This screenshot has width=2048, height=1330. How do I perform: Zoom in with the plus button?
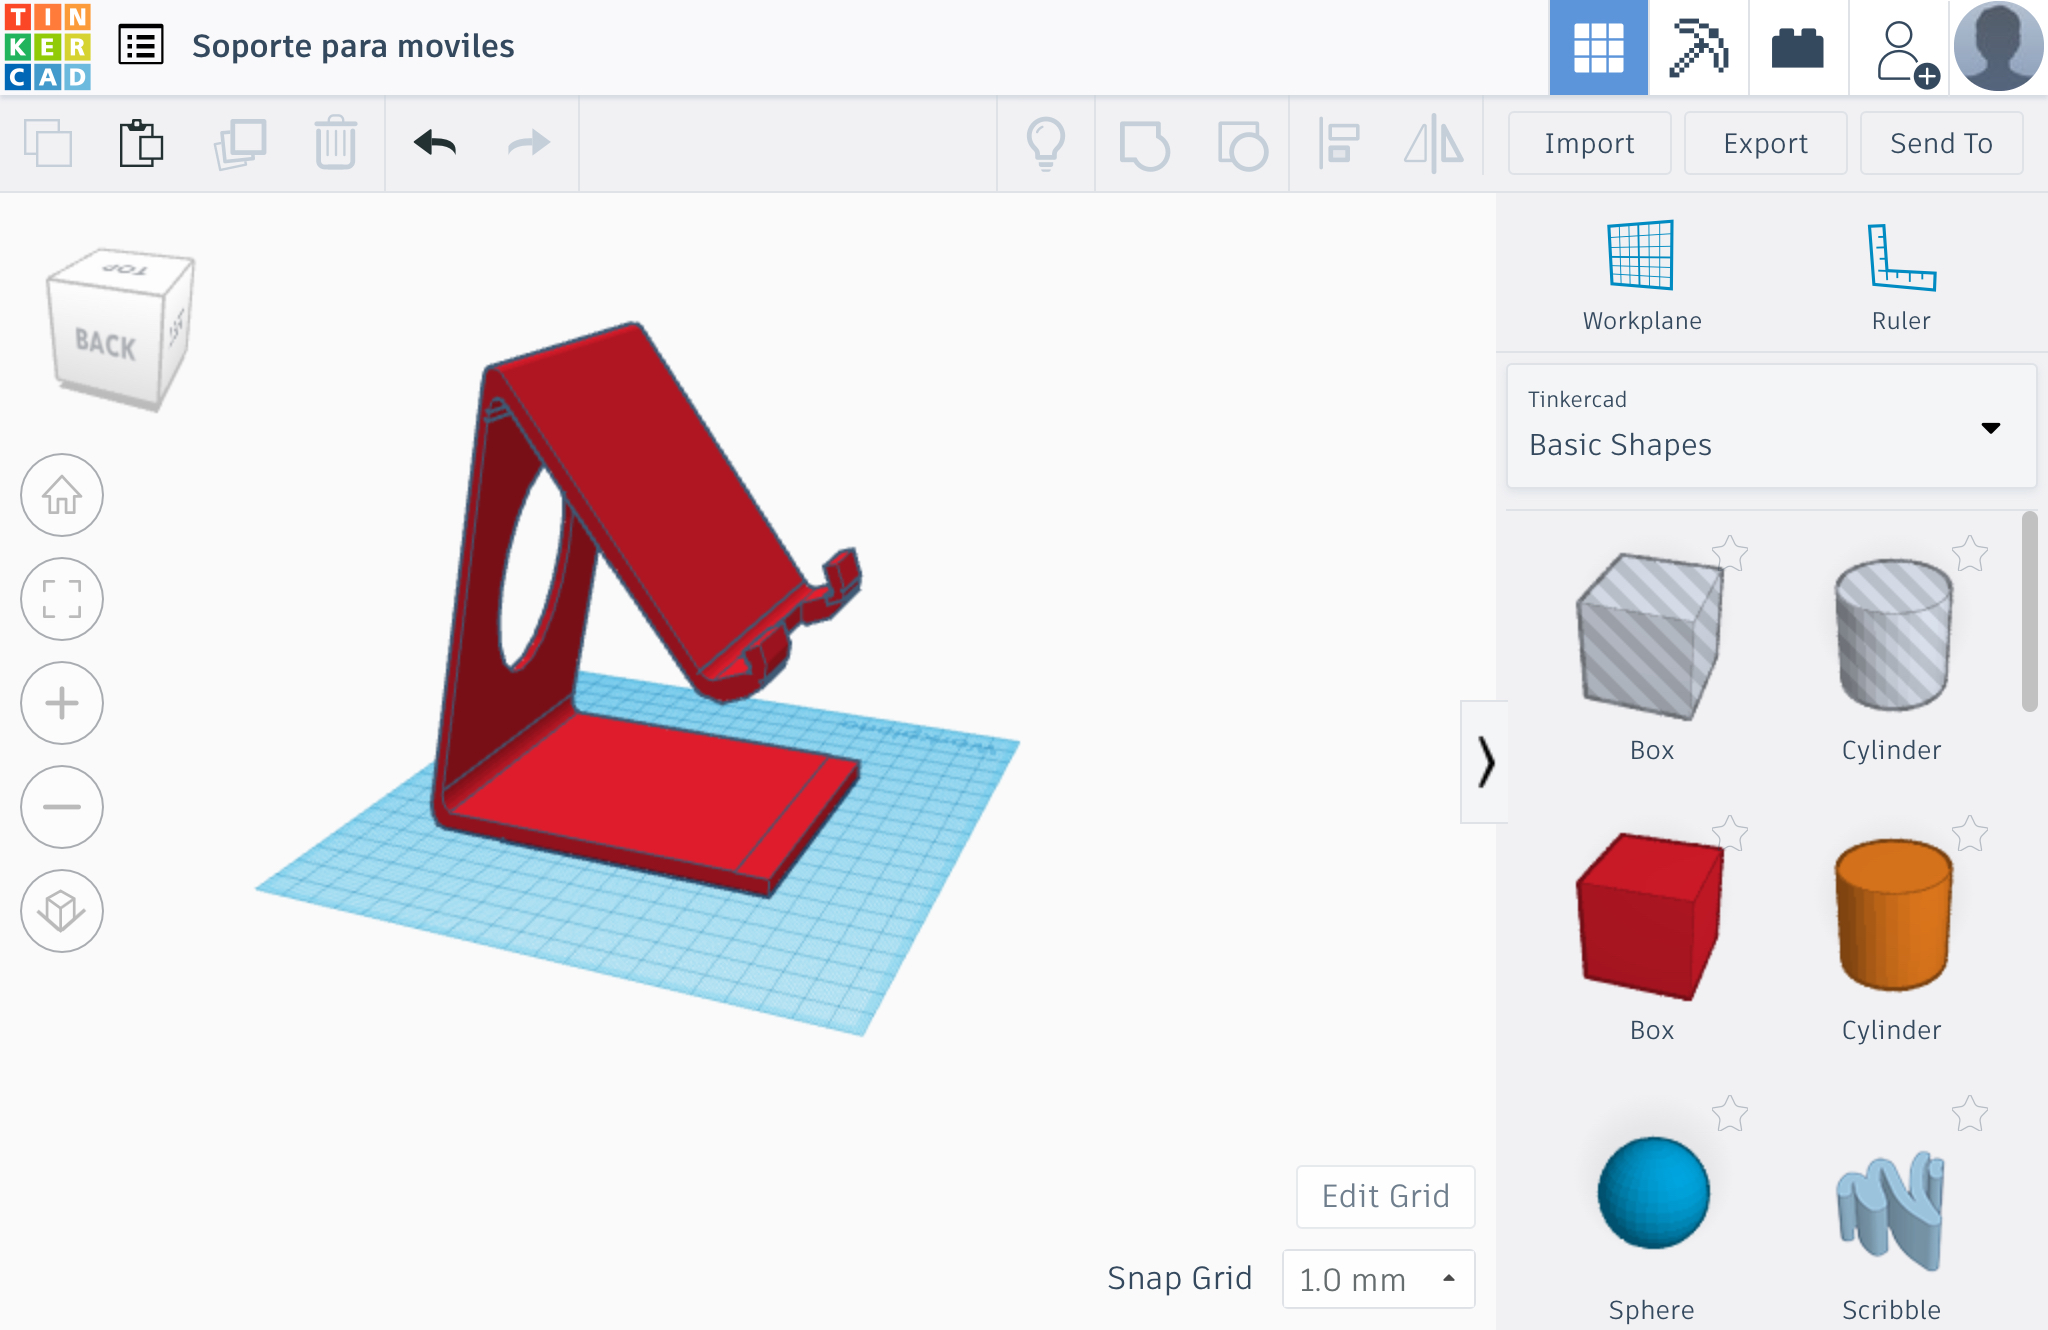(x=62, y=703)
